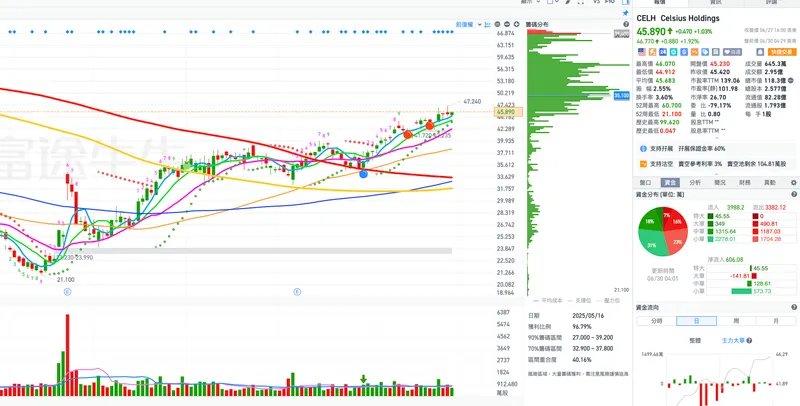
Task: Select 分時 fund flow period
Action: pos(657,321)
